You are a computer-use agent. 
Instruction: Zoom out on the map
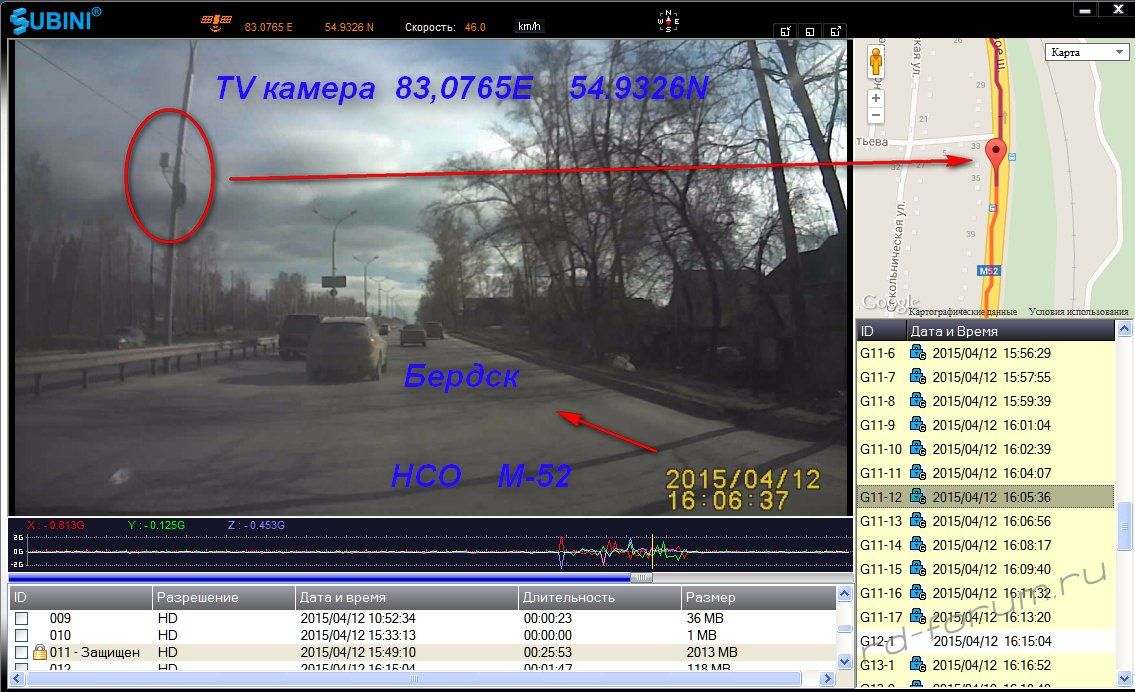point(876,116)
